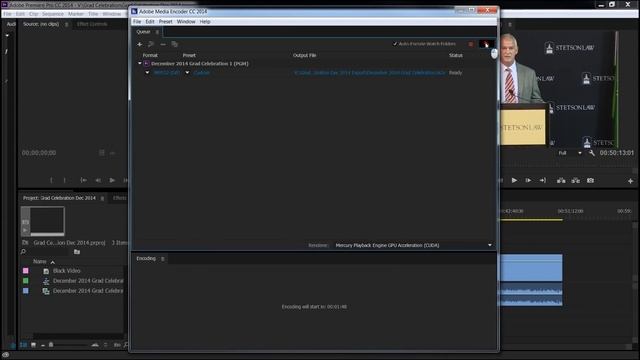
Task: Select the sequence item beside the green label
Action: click(88, 281)
